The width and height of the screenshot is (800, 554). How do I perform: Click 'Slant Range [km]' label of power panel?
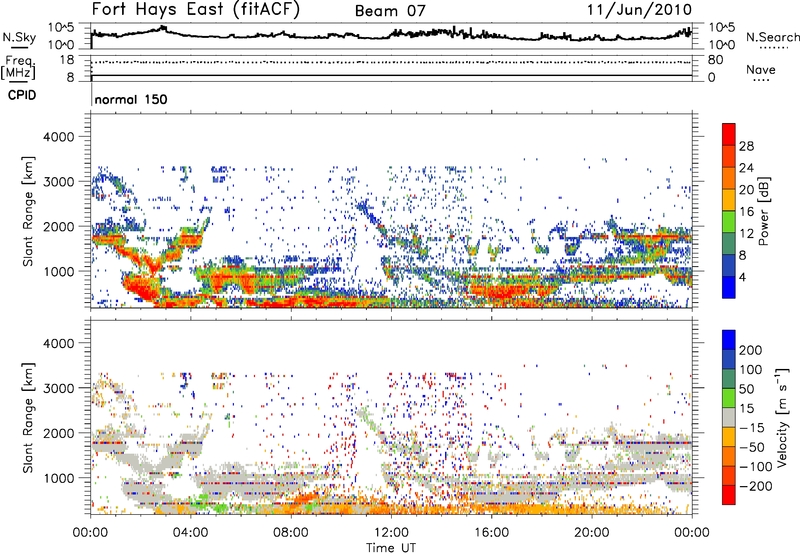27,211
